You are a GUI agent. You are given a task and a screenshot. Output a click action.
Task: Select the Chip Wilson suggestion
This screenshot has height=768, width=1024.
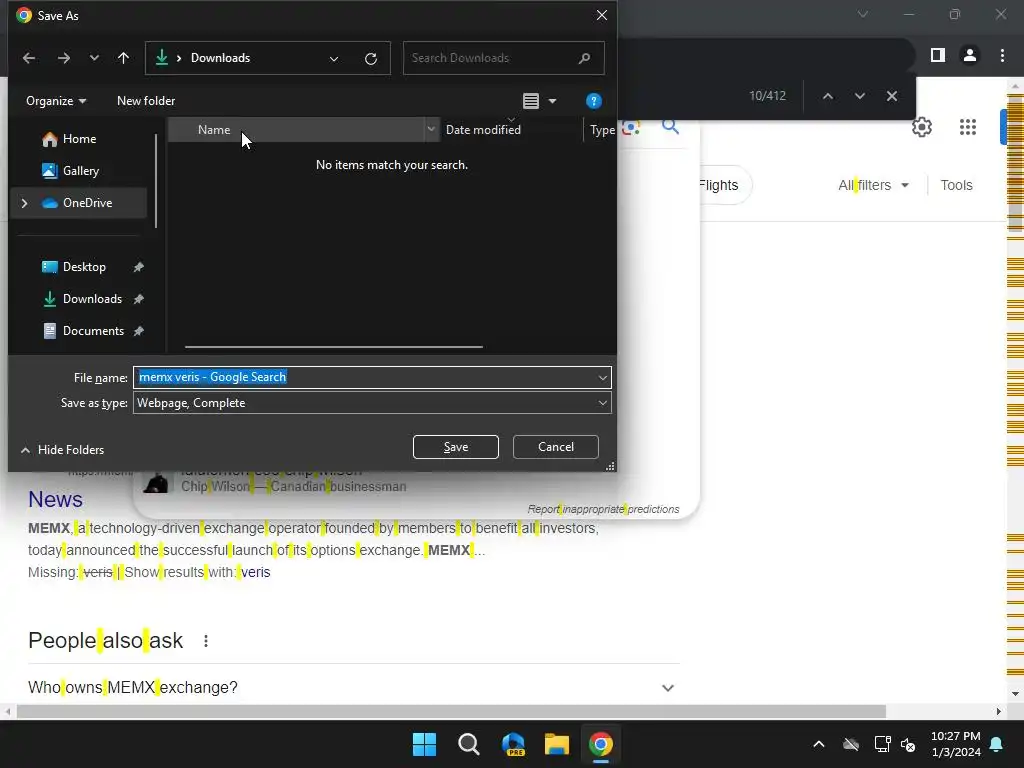click(294, 482)
